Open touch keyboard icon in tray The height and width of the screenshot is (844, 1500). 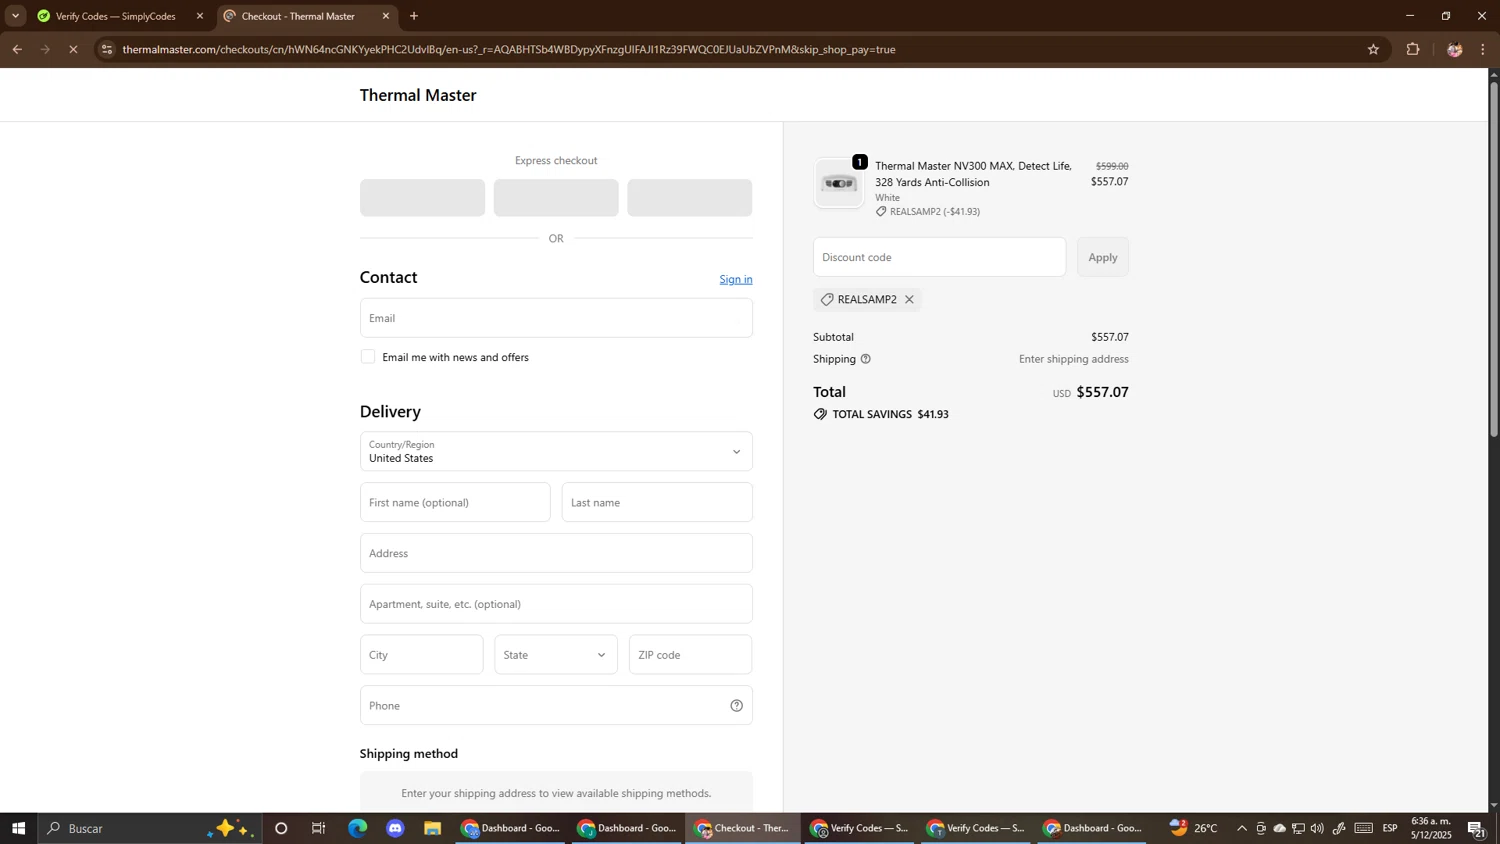1364,828
